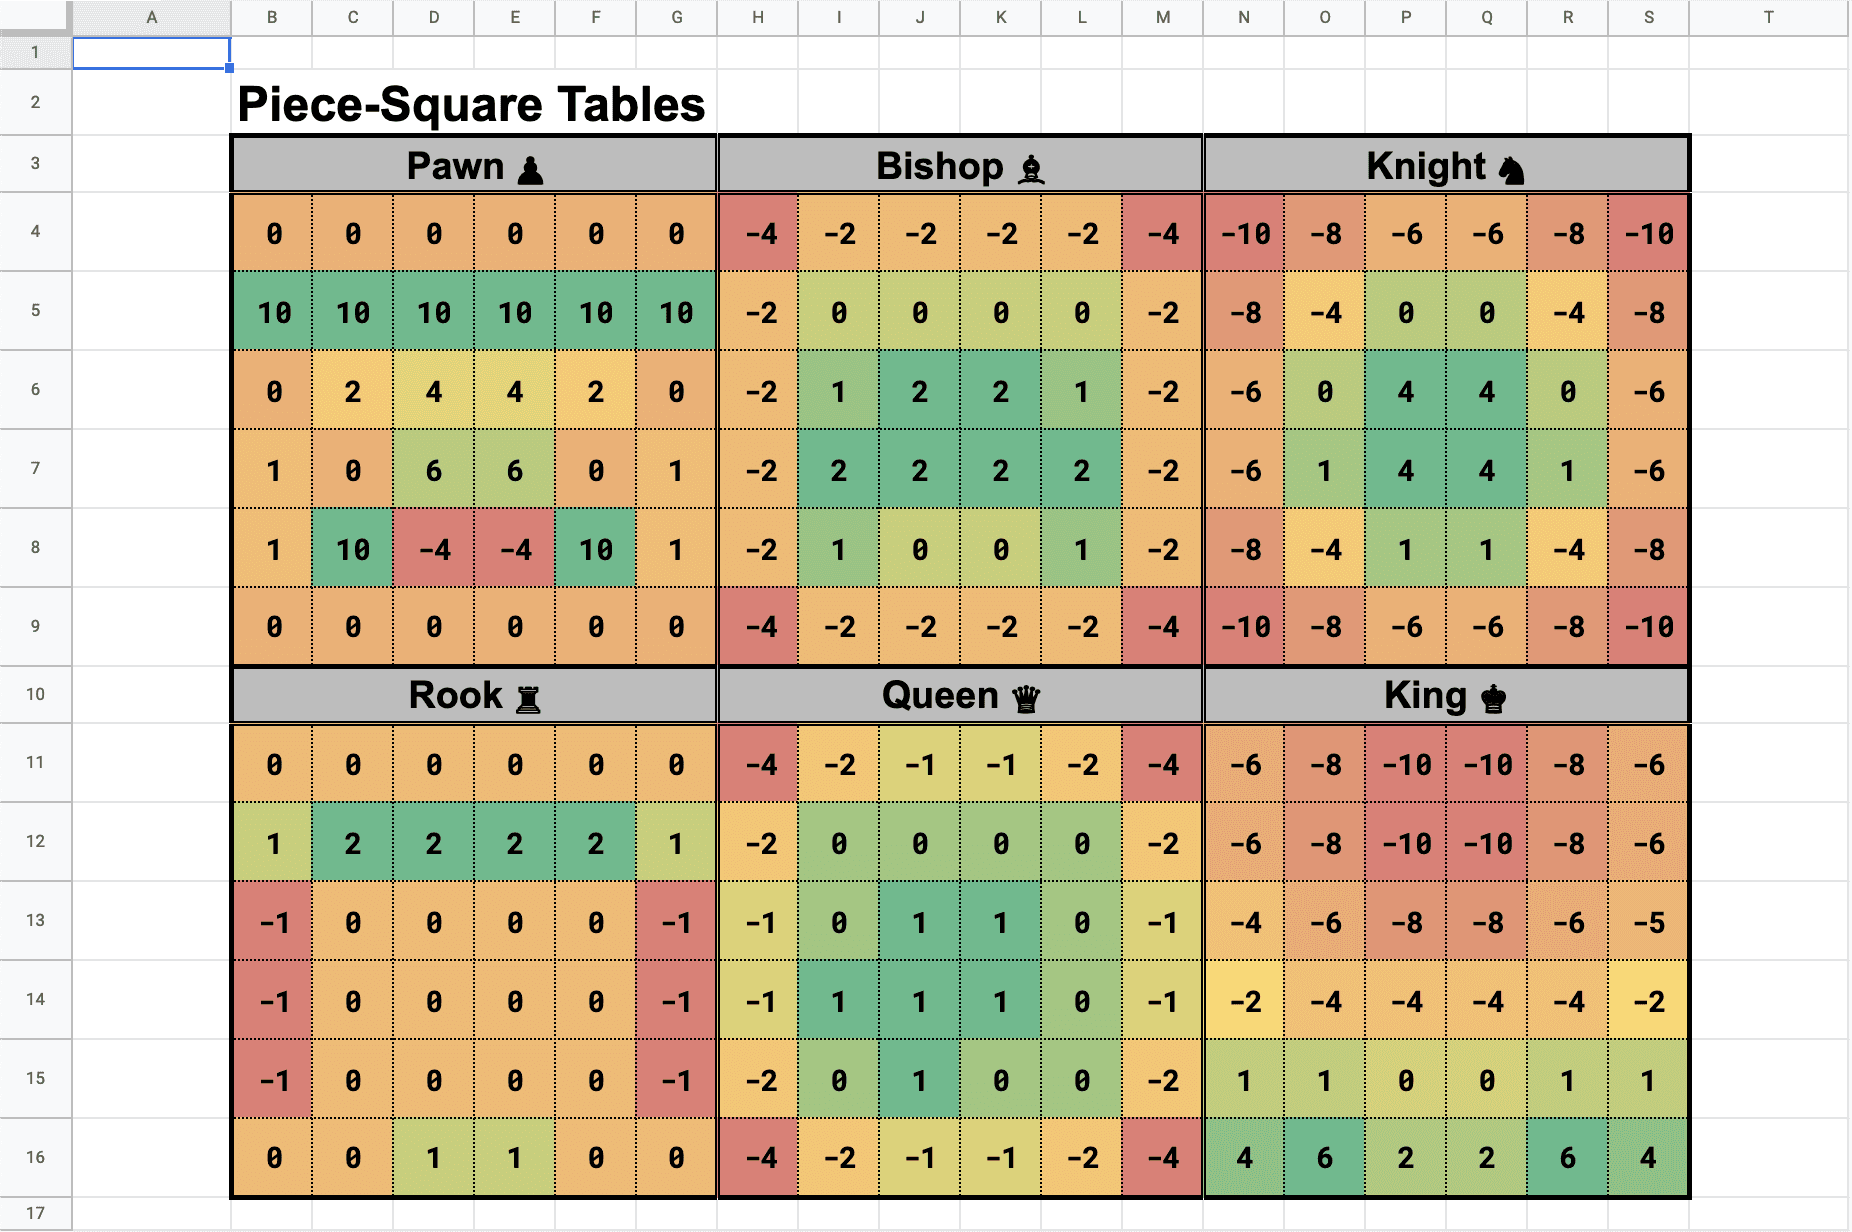This screenshot has height=1232, width=1852.
Task: Click the king piece icon in the King header
Action: point(1491,695)
